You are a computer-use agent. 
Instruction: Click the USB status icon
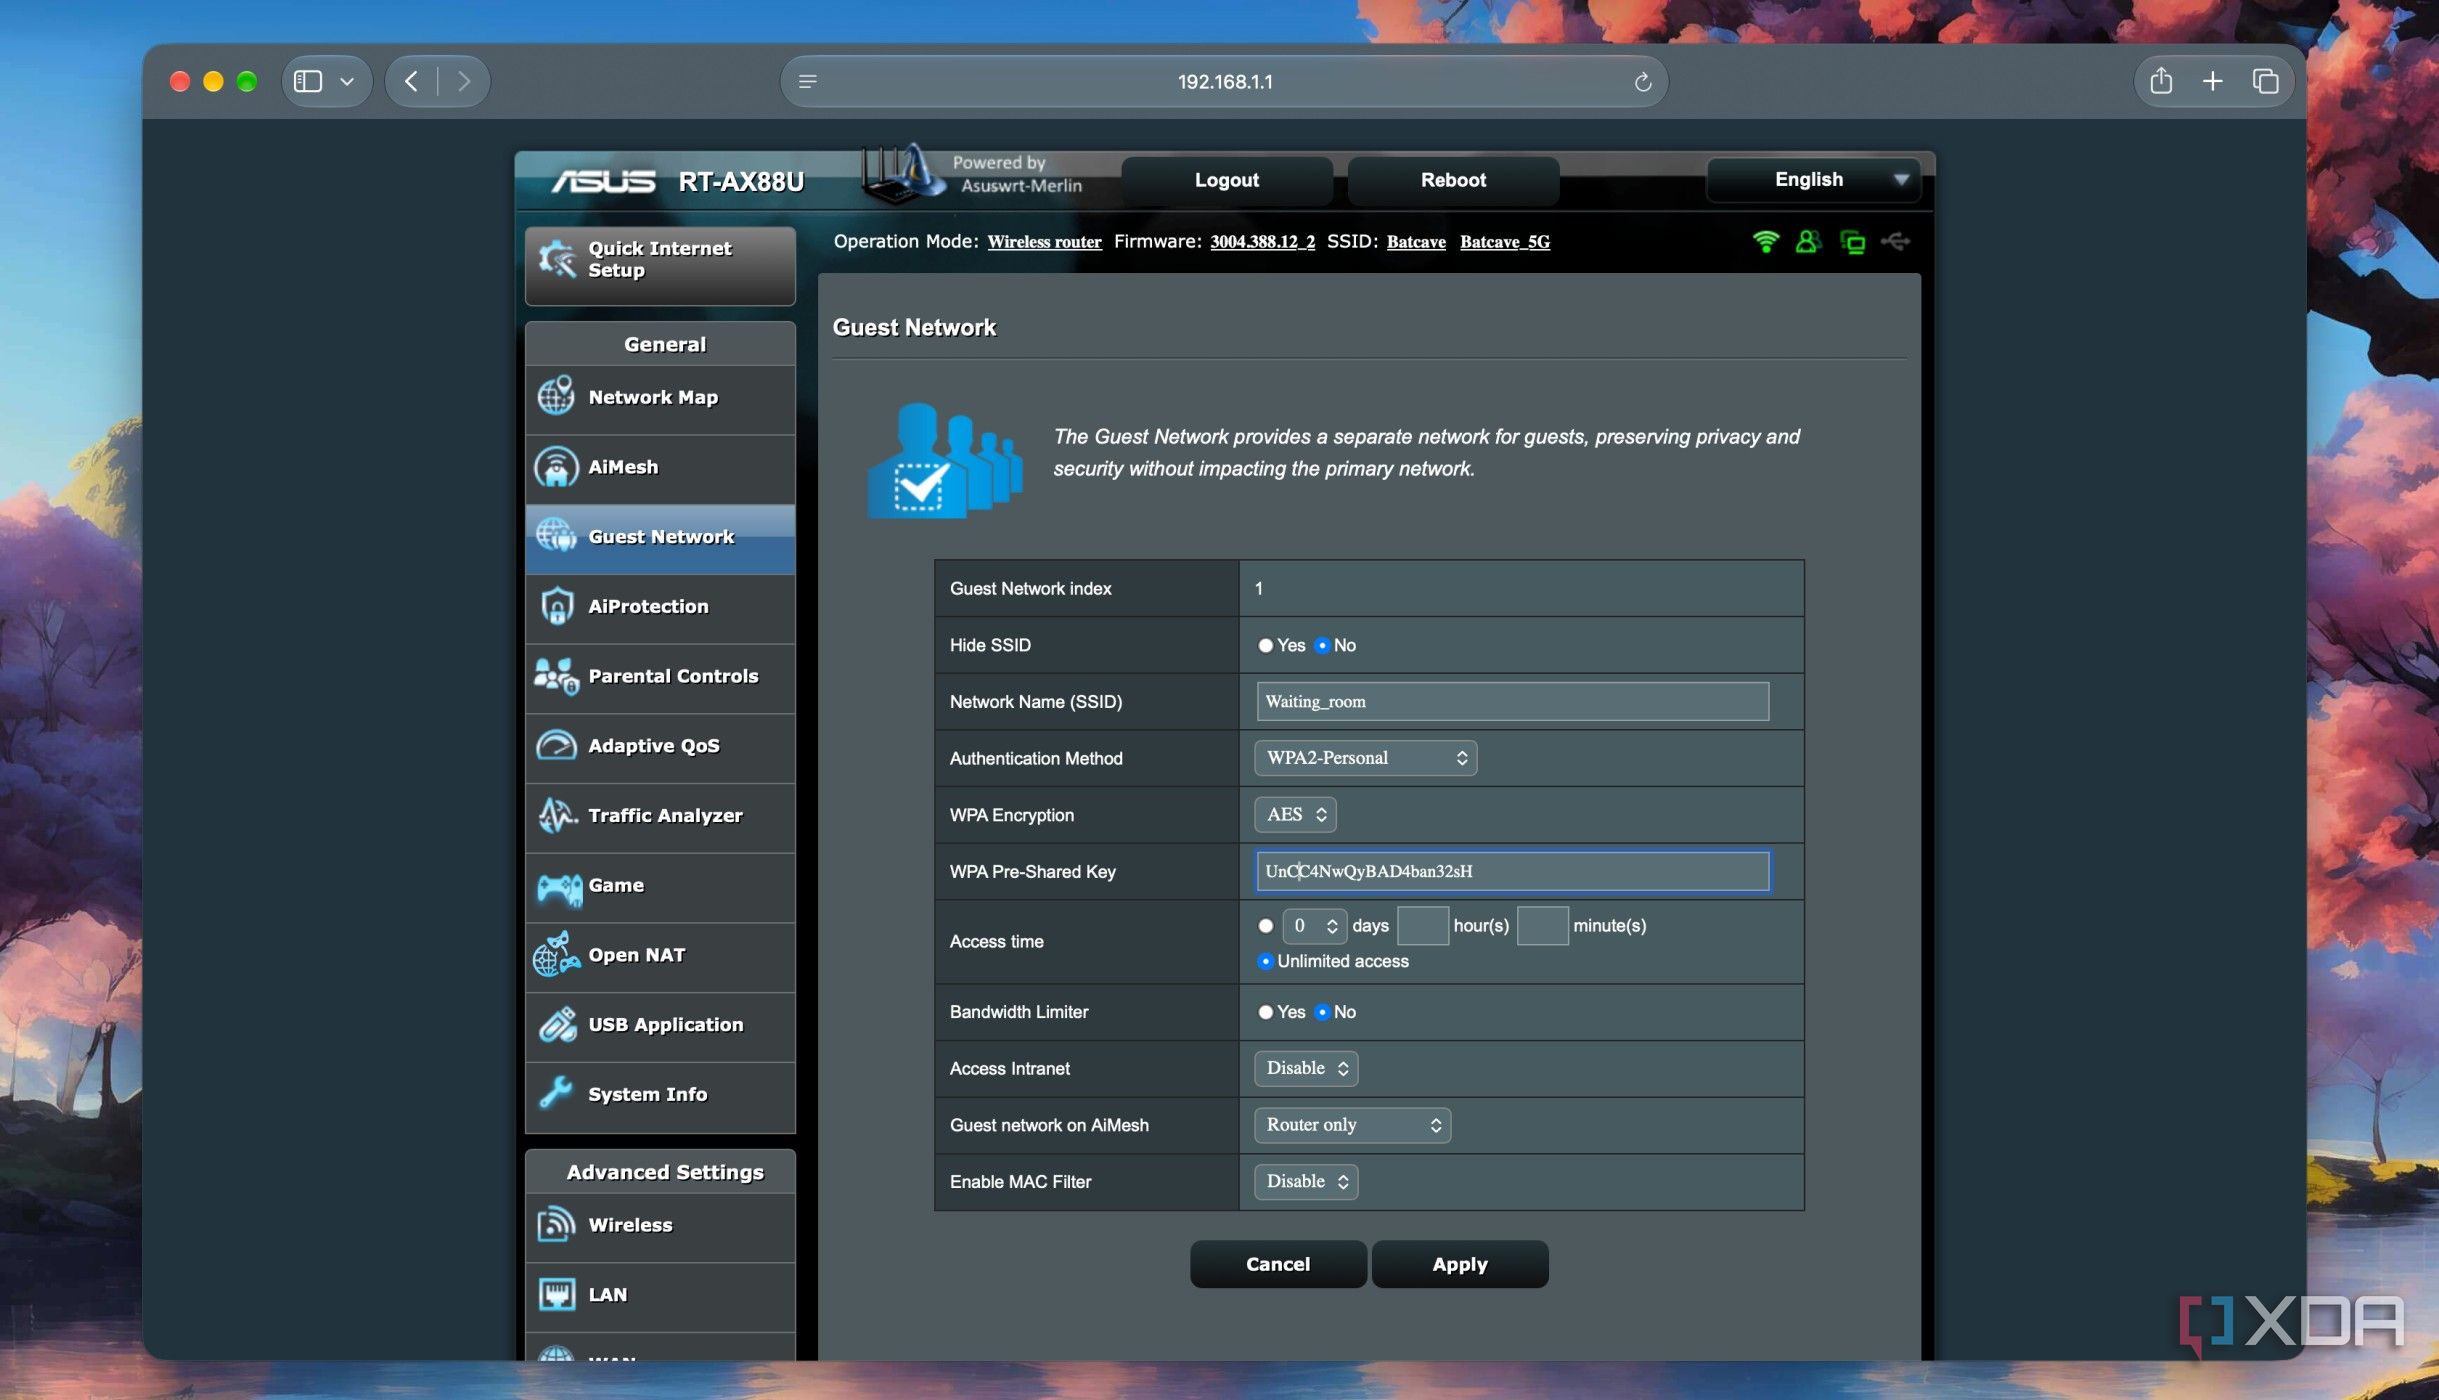pyautogui.click(x=1895, y=241)
